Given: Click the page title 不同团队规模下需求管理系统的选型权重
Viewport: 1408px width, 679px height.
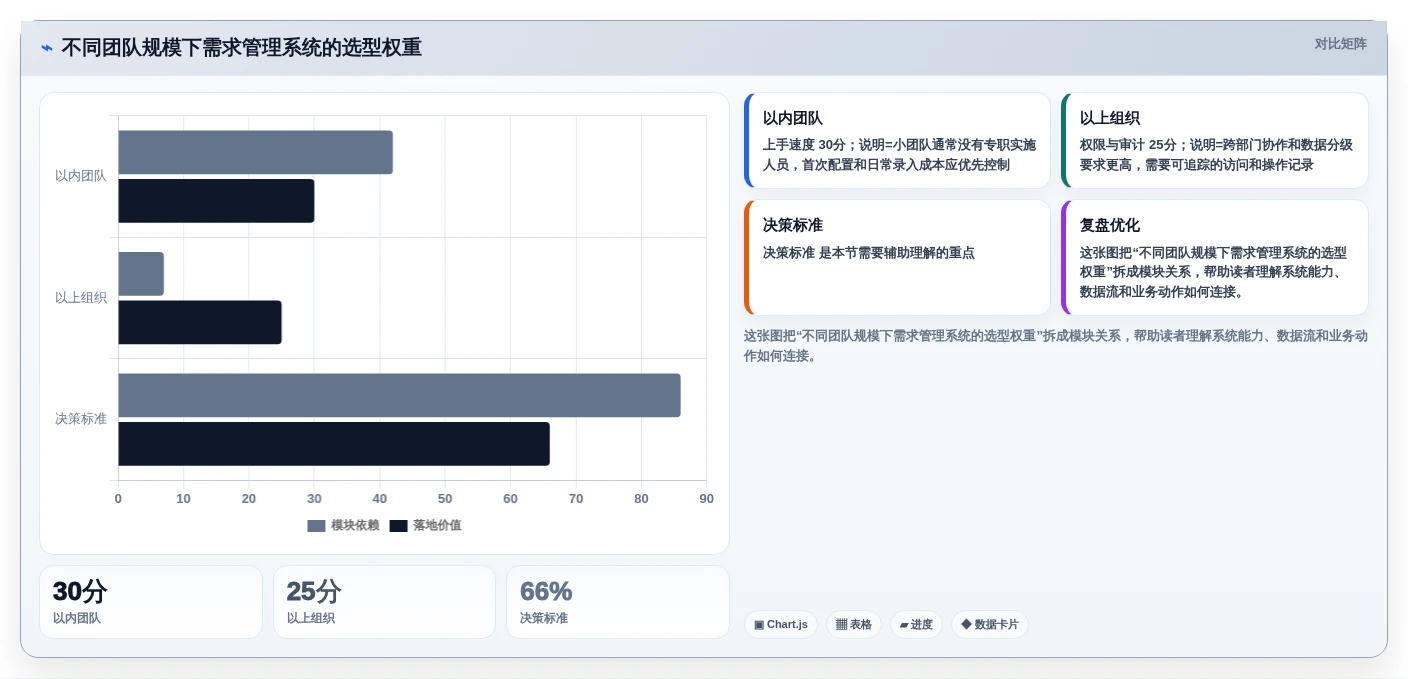Looking at the screenshot, I should click(x=241, y=47).
